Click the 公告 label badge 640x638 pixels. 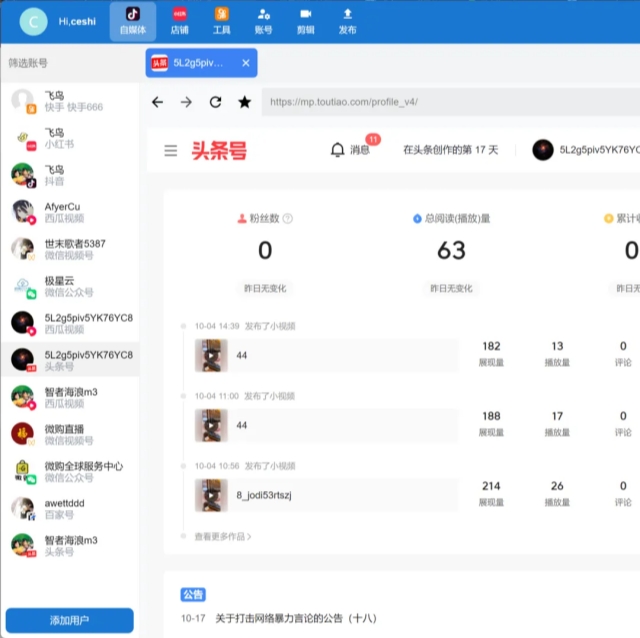coord(193,594)
